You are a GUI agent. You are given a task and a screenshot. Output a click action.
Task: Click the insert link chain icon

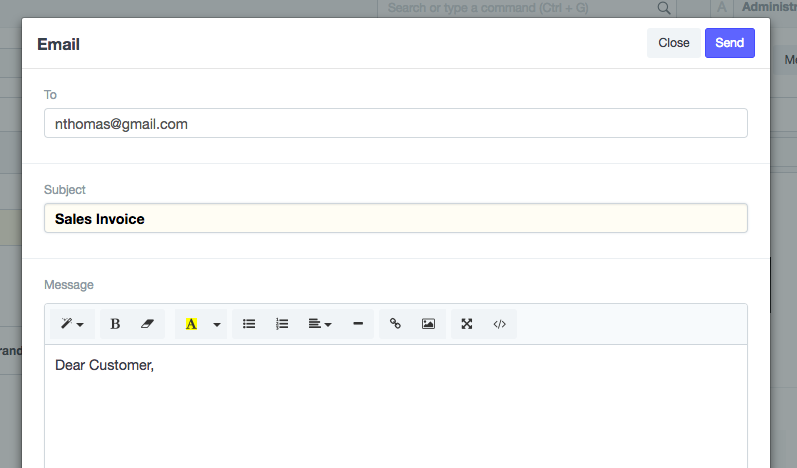pos(395,324)
